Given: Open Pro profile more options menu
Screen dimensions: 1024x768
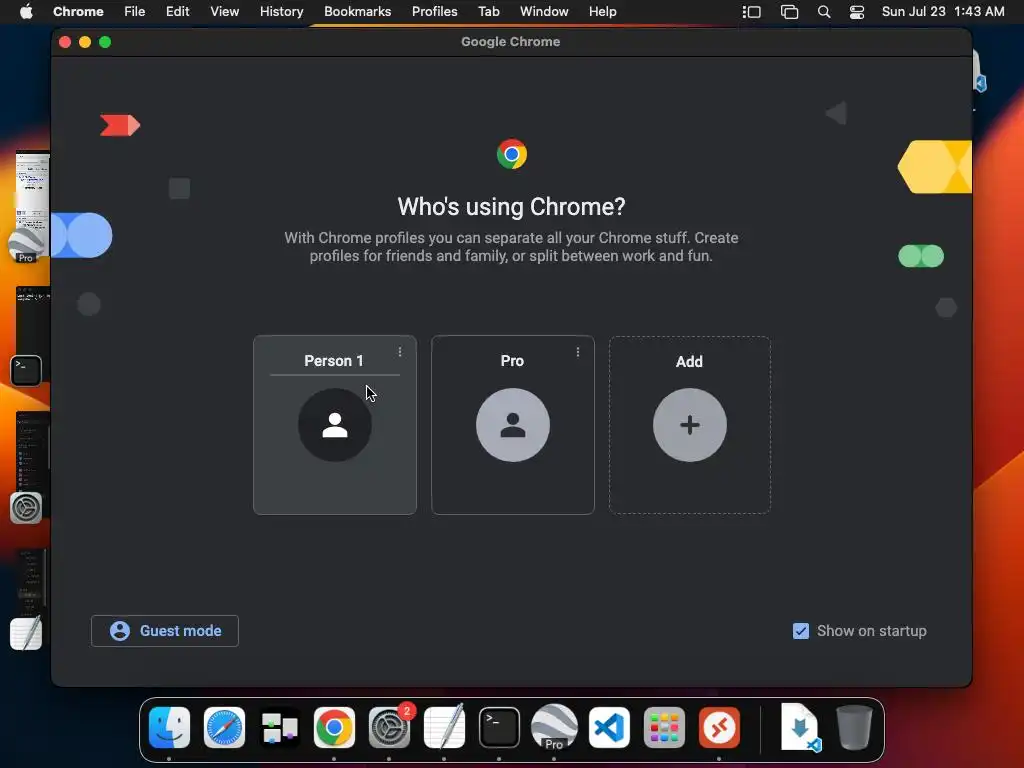Looking at the screenshot, I should [x=577, y=352].
